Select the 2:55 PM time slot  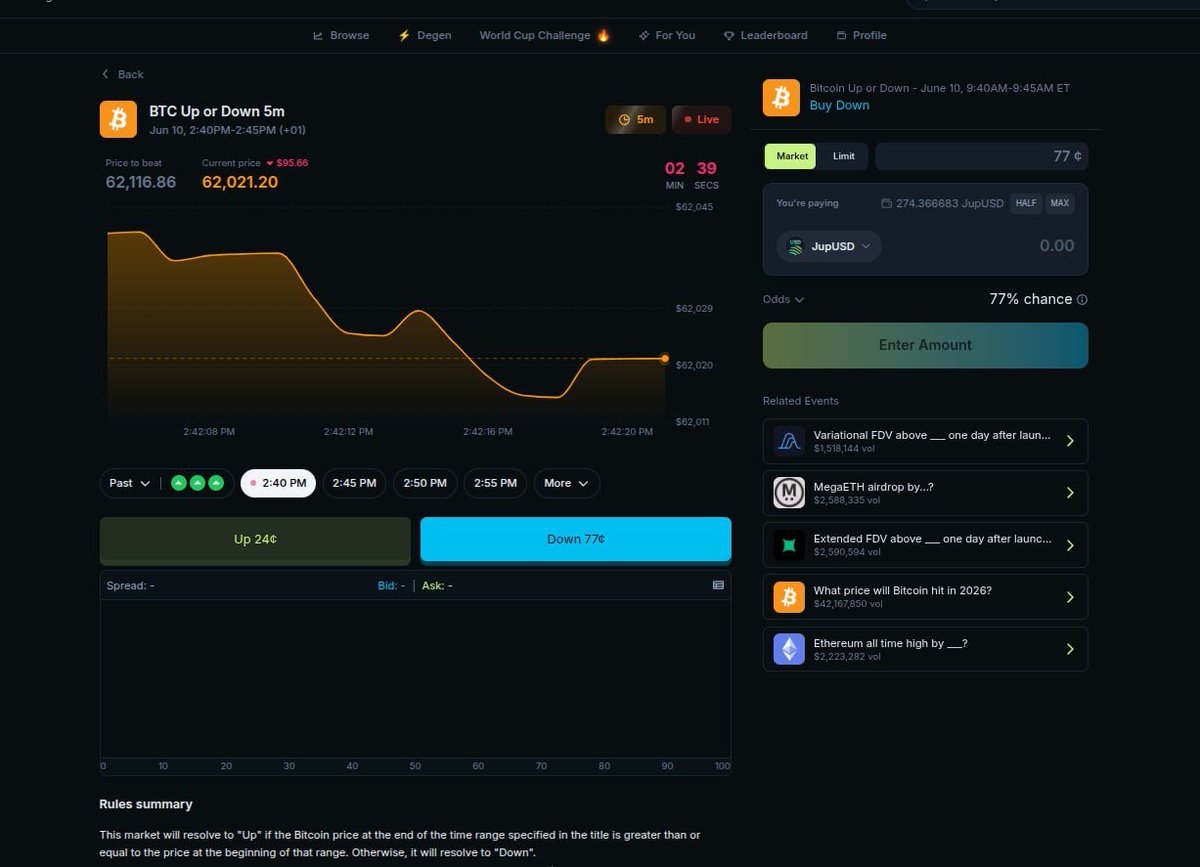click(496, 483)
